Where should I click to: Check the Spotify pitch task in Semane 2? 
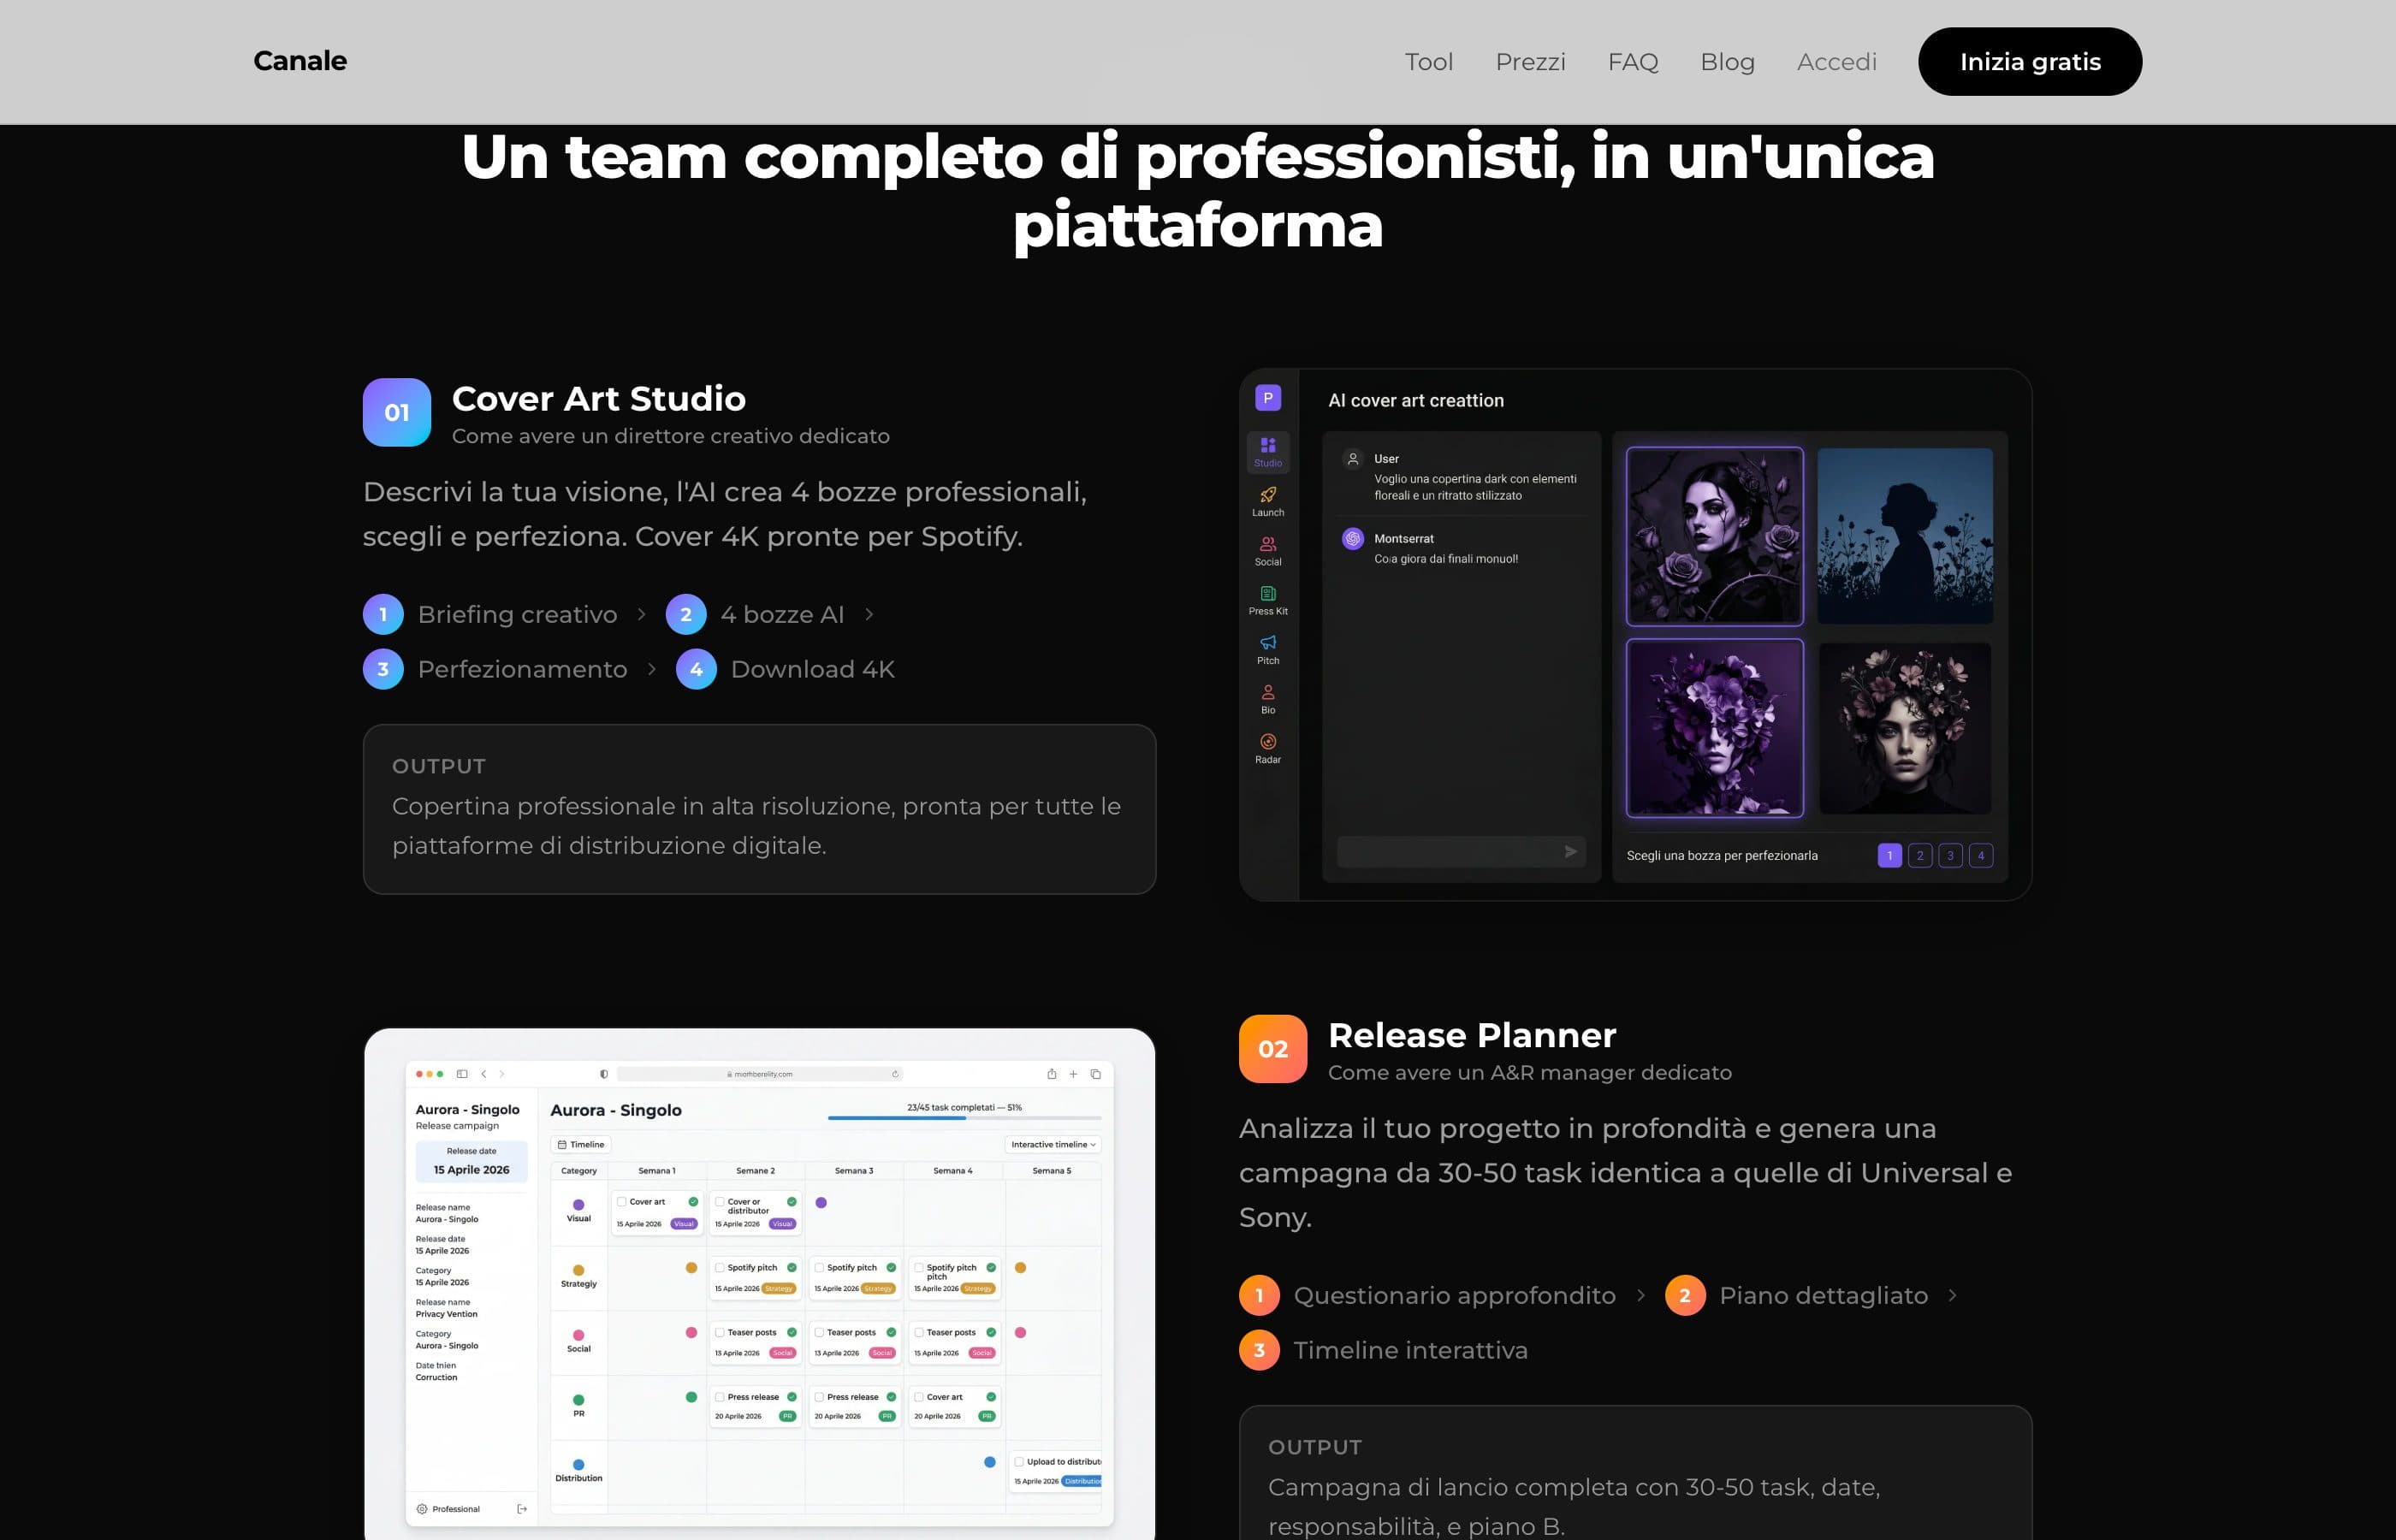point(720,1267)
